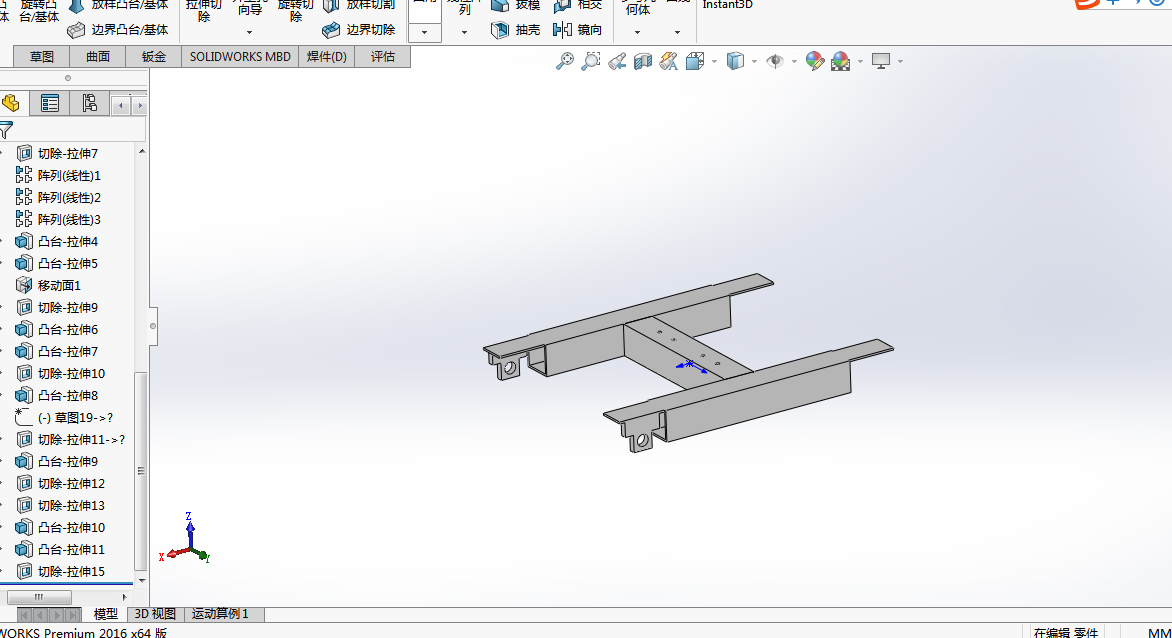
Task: Click the Dynamic Annotation Views icon
Action: pyautogui.click(x=668, y=61)
